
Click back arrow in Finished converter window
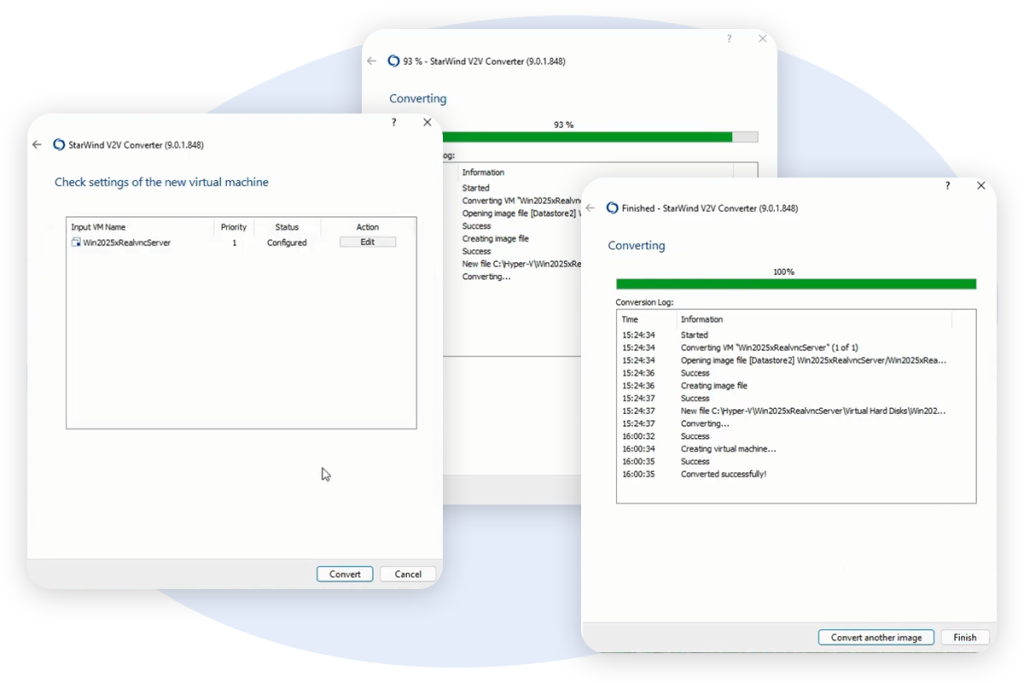pyautogui.click(x=590, y=208)
